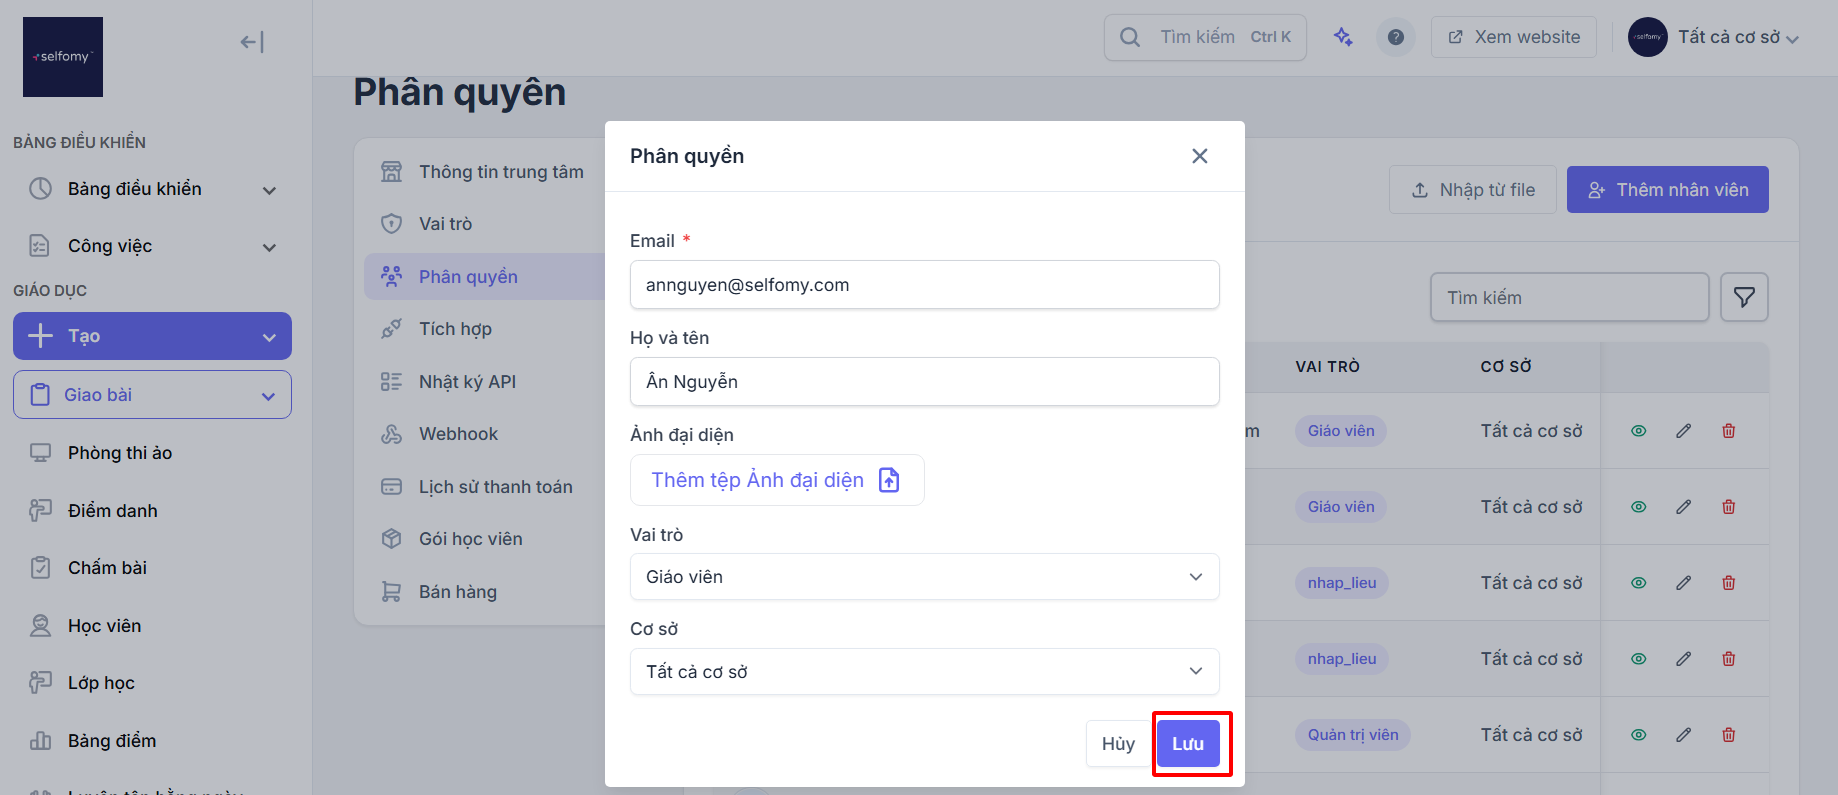
Task: Click the upload icon for Ảnh đại diện
Action: pos(889,480)
